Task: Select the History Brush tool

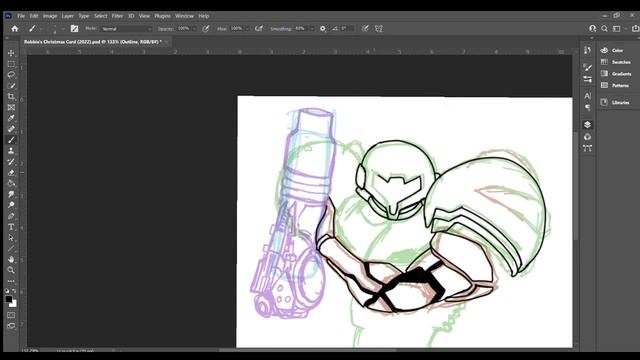Action: click(x=11, y=162)
